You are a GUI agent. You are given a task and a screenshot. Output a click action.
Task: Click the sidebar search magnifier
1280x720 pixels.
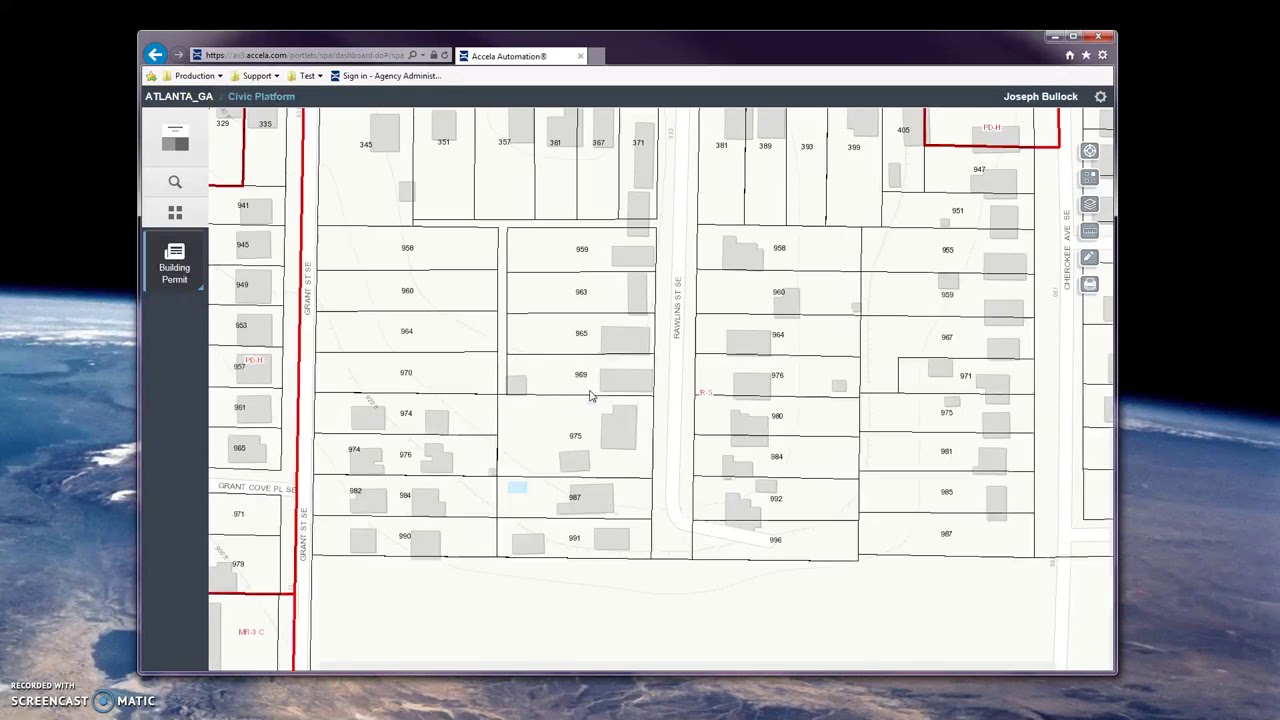tap(175, 182)
